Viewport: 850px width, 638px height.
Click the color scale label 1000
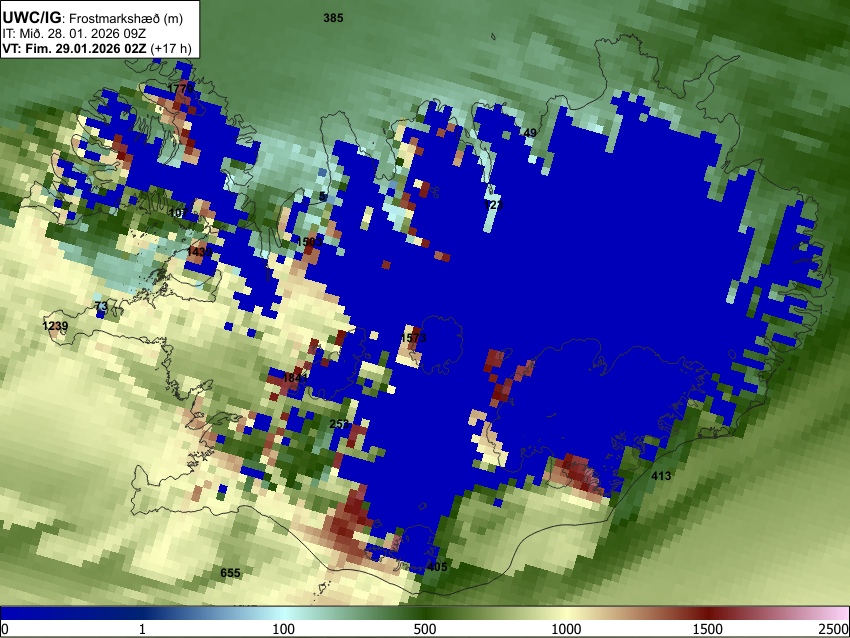(x=566, y=629)
